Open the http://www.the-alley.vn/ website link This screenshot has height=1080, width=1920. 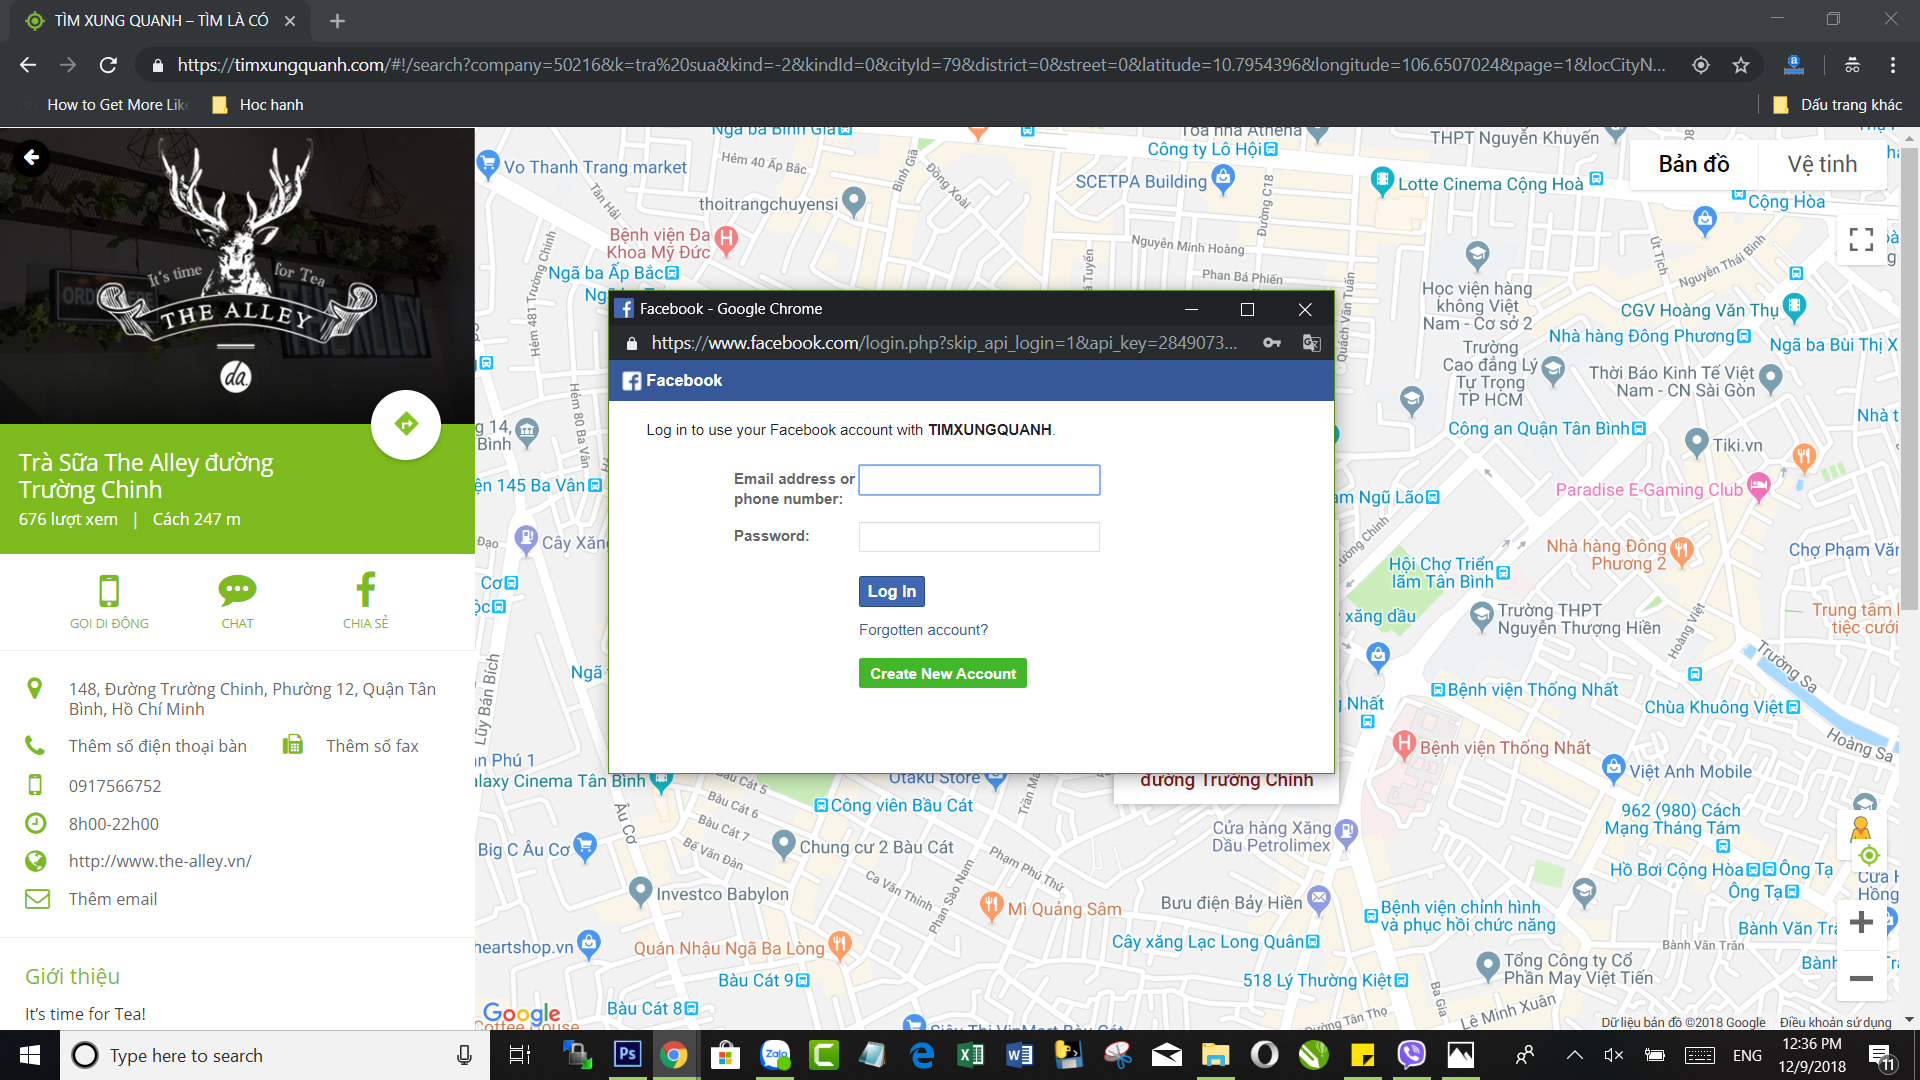coord(160,861)
